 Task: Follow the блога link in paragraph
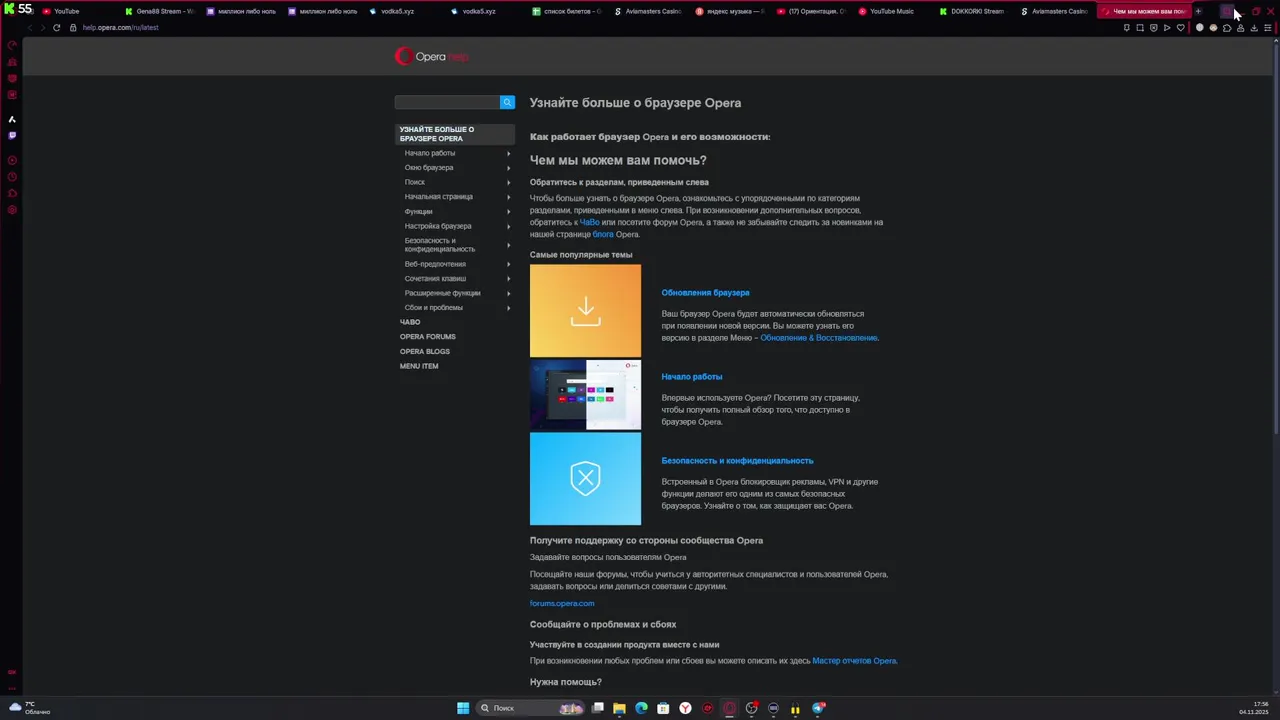point(603,234)
